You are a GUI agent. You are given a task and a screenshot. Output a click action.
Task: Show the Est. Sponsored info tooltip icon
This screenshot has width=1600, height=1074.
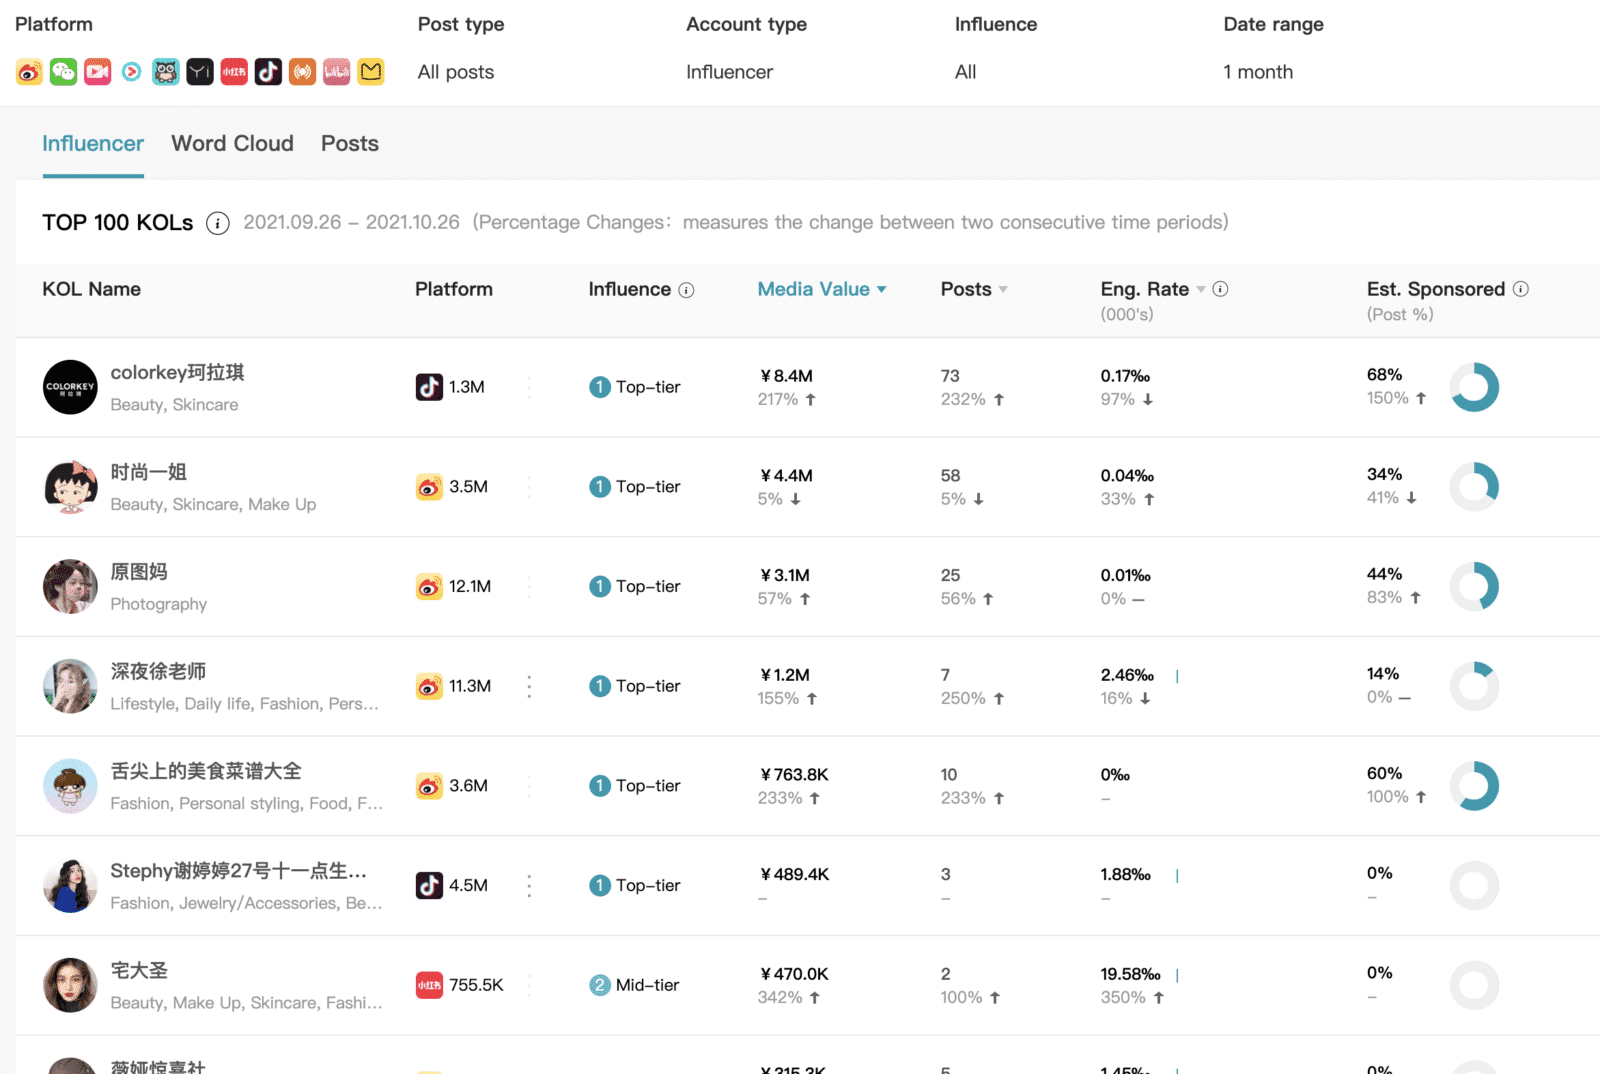tap(1521, 289)
